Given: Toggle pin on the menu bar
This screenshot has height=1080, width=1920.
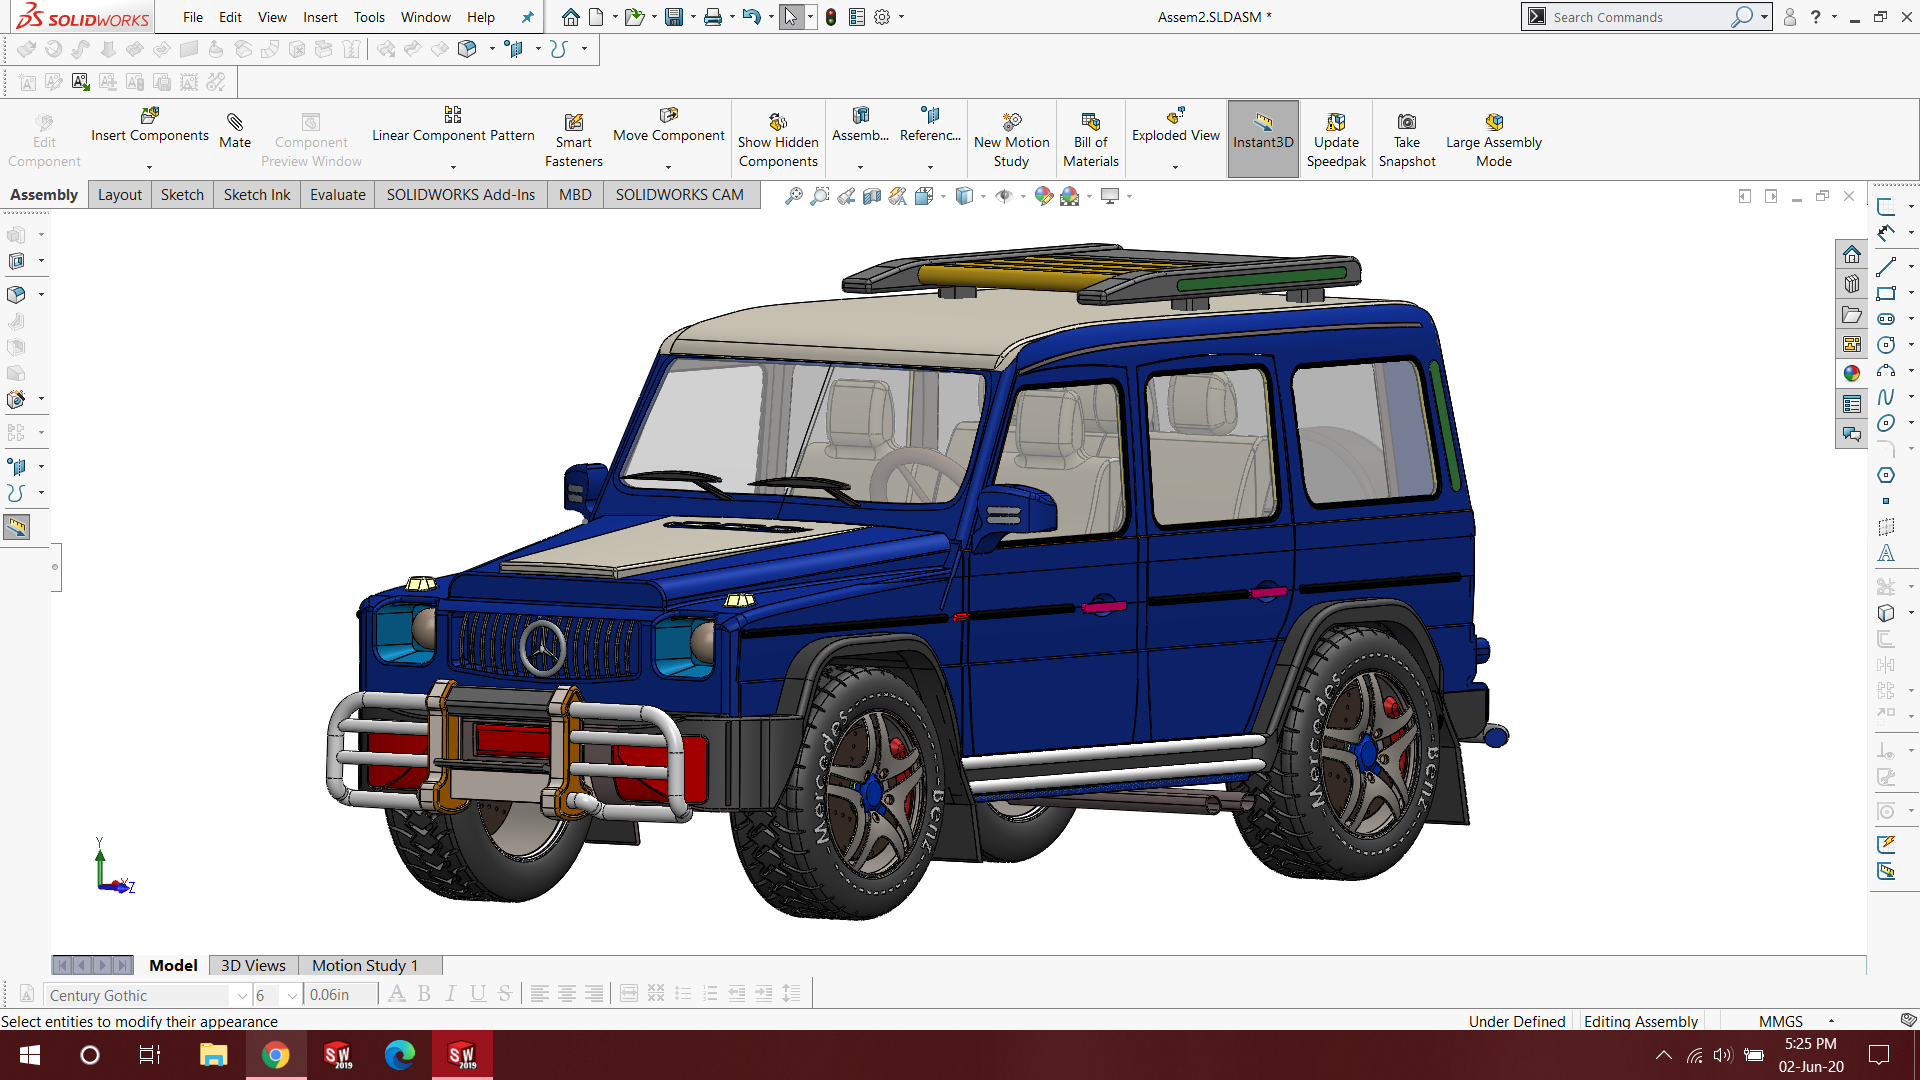Looking at the screenshot, I should coord(527,17).
